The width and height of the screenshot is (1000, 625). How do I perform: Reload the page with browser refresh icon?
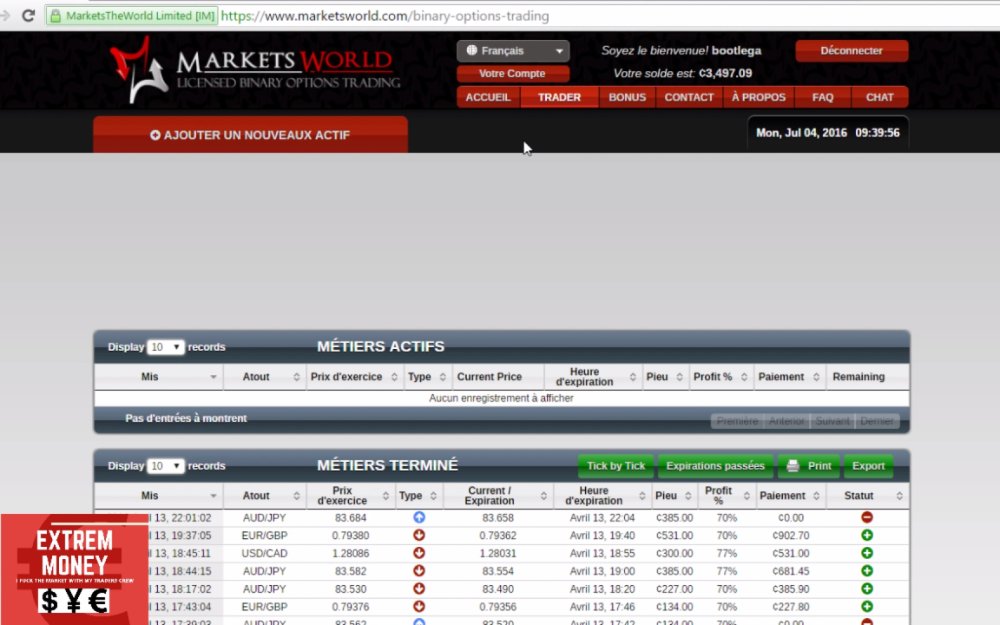tap(28, 15)
